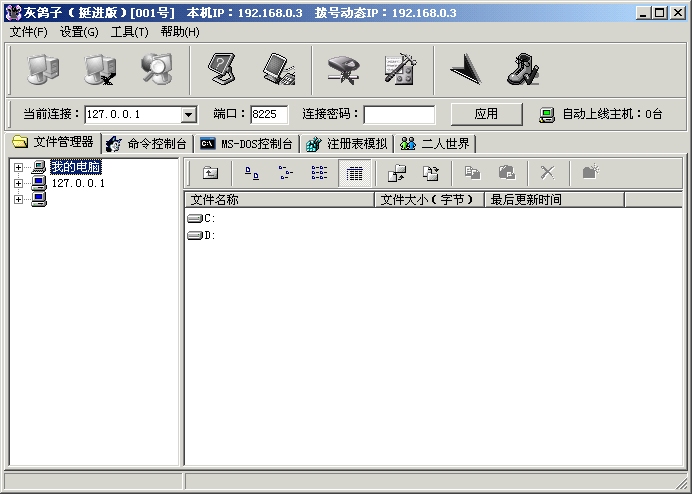Click the up-one-folder icon in file toolbar
Screen dimensions: 692x494
tap(210, 173)
